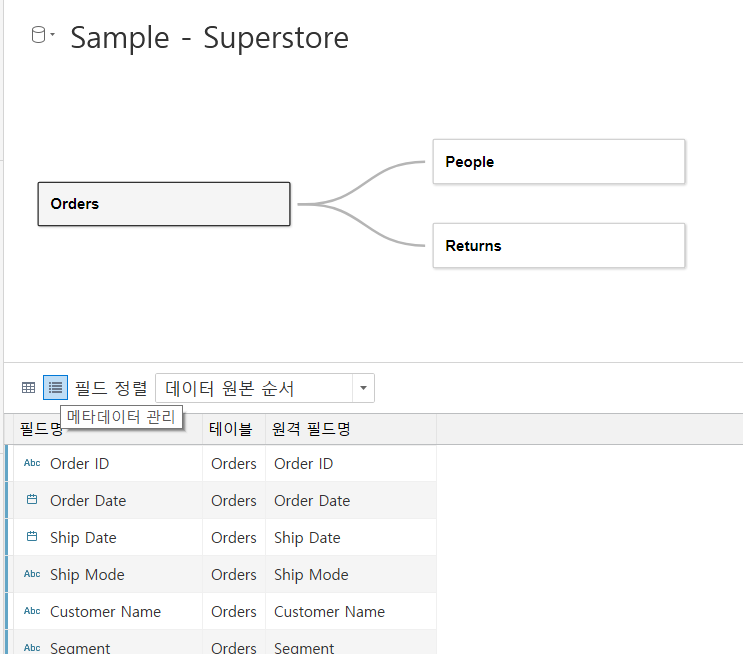This screenshot has width=743, height=654.
Task: Select the Order Date field name
Action: (x=88, y=500)
